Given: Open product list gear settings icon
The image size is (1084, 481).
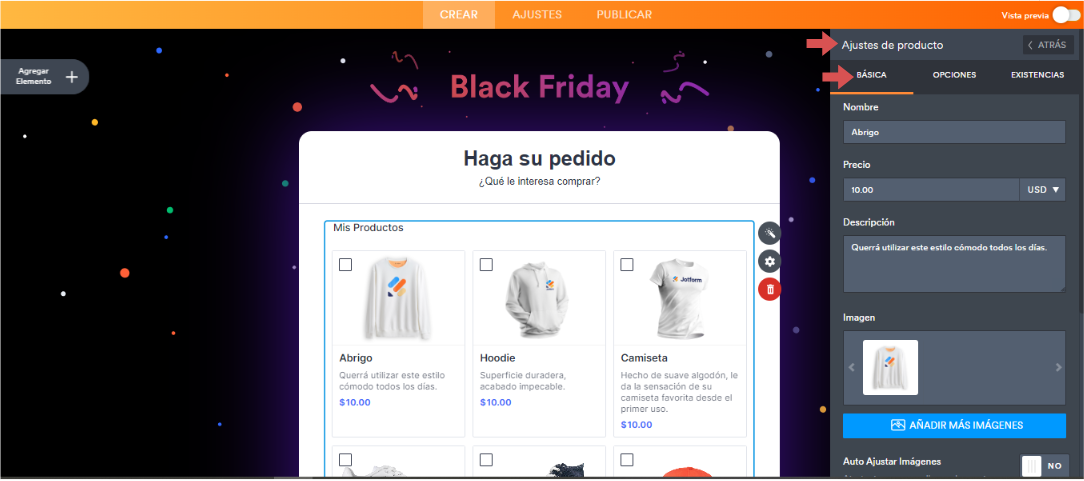Looking at the screenshot, I should (769, 261).
